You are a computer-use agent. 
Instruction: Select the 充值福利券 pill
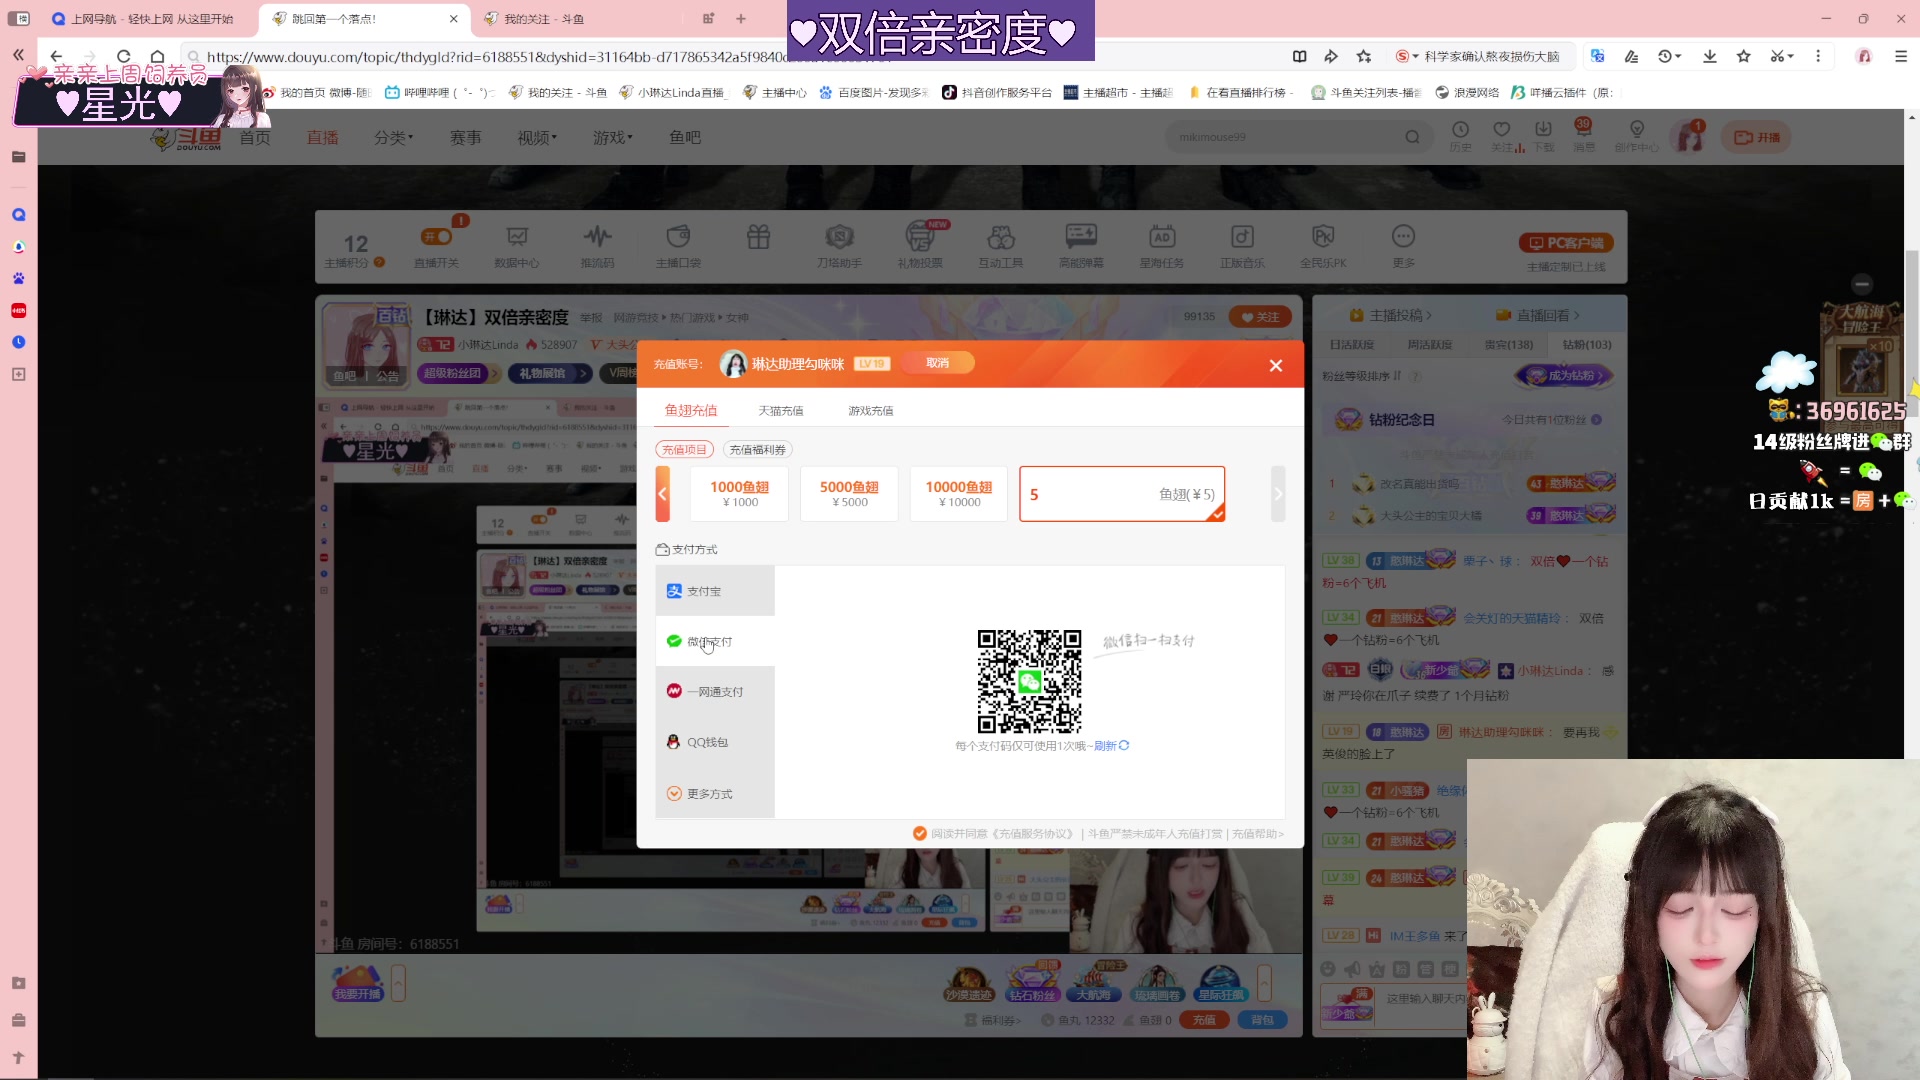[x=758, y=450]
